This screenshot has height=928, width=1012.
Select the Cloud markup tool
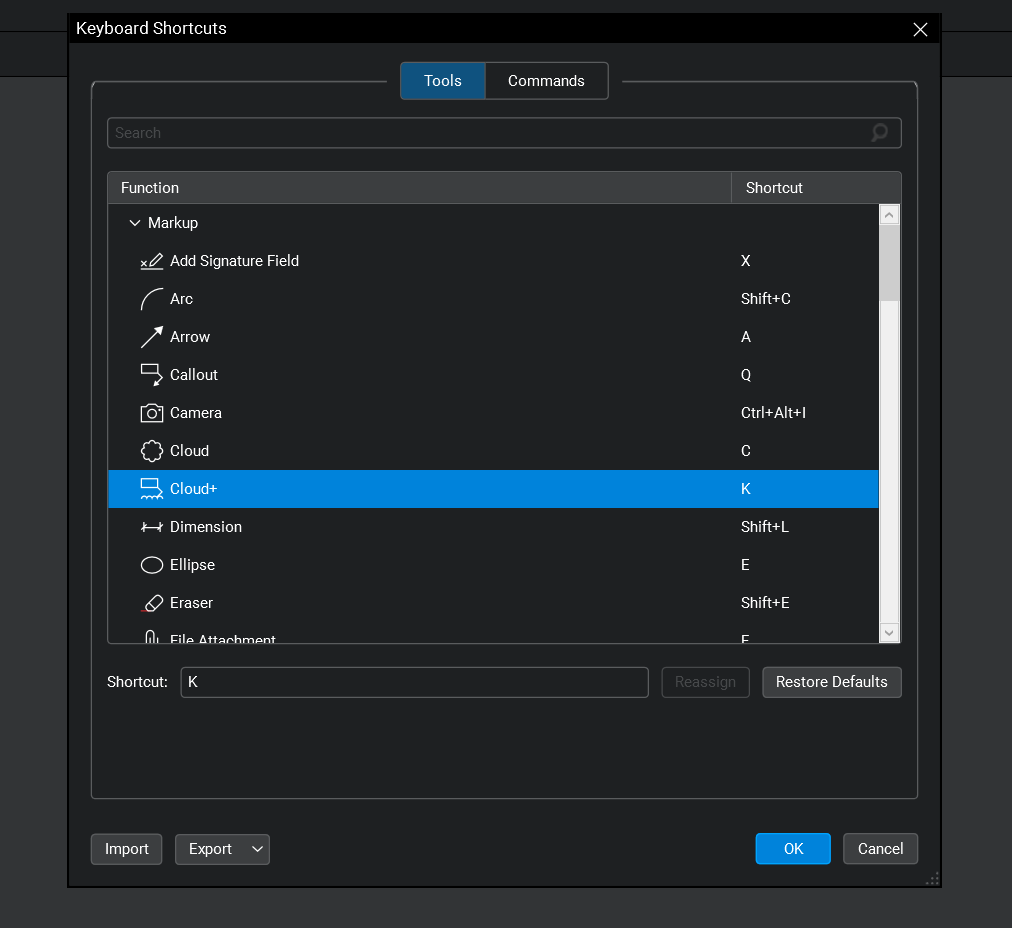point(190,451)
